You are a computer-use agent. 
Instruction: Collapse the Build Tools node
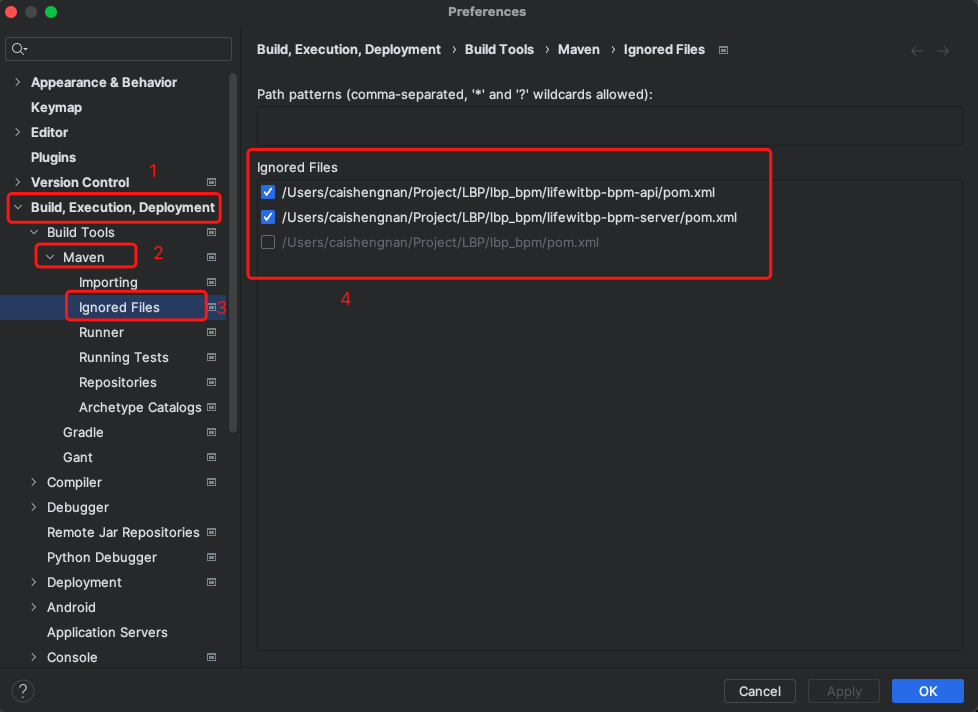34,232
